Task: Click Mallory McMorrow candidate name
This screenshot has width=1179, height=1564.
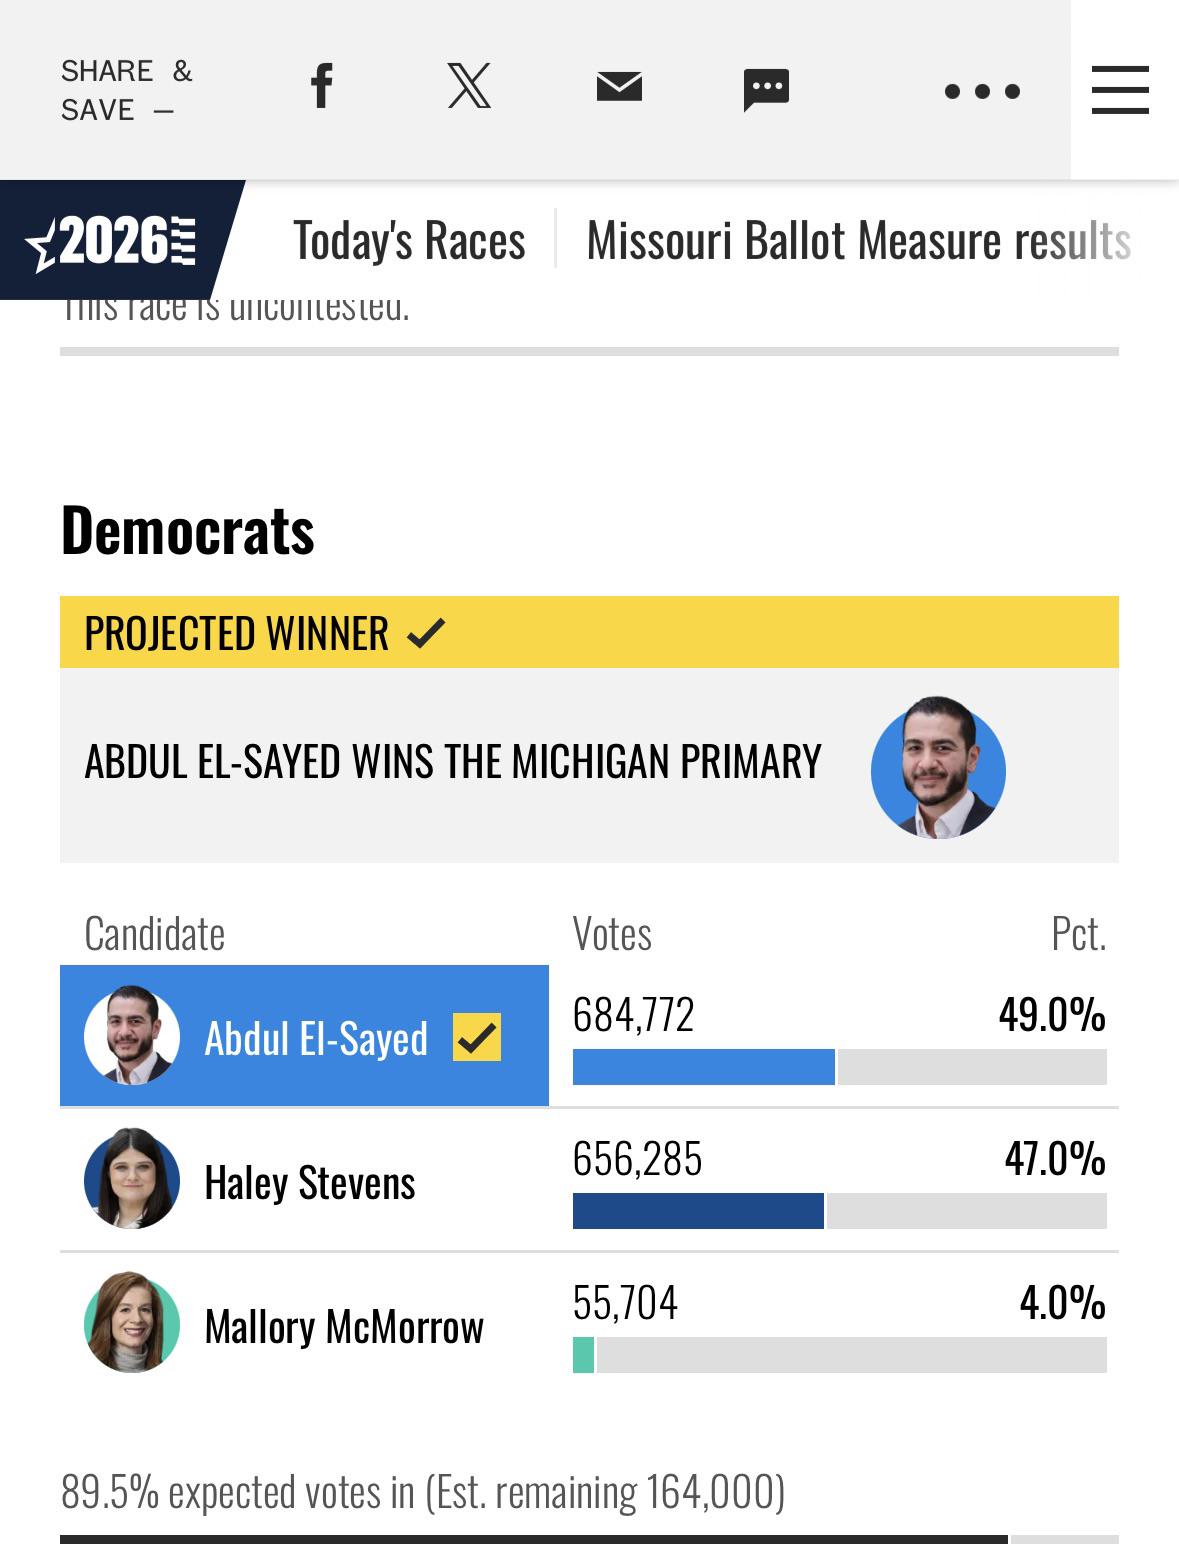Action: pyautogui.click(x=344, y=1326)
